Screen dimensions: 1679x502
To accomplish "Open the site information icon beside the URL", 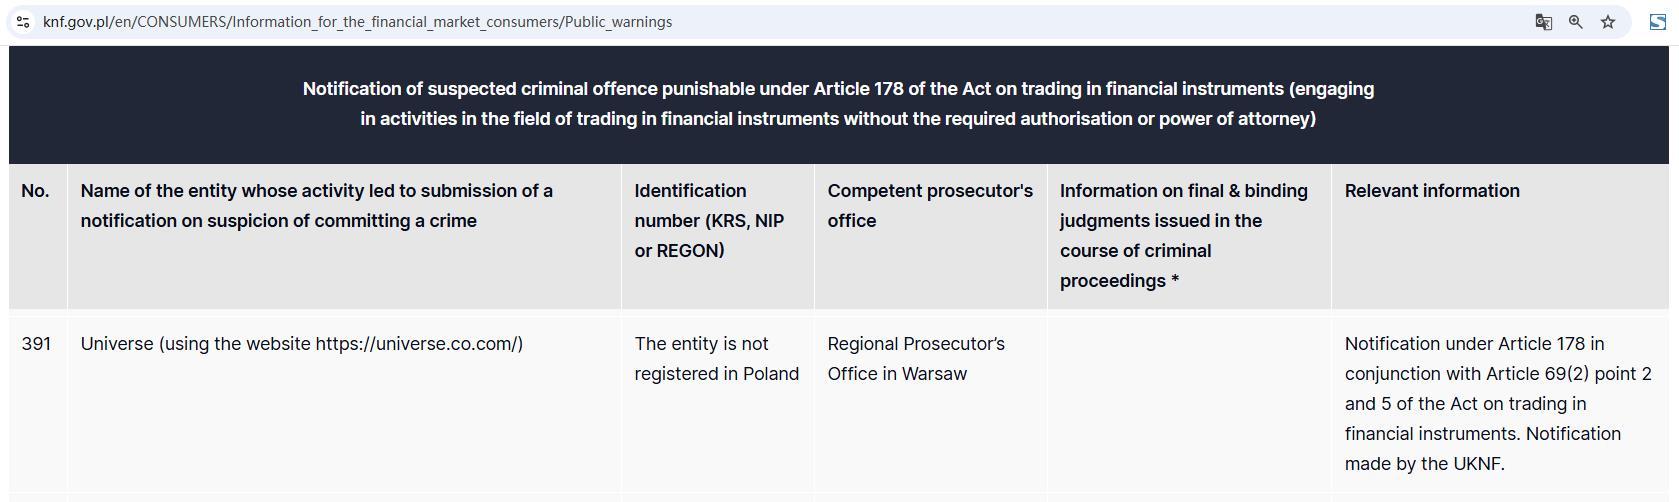I will click(x=23, y=21).
